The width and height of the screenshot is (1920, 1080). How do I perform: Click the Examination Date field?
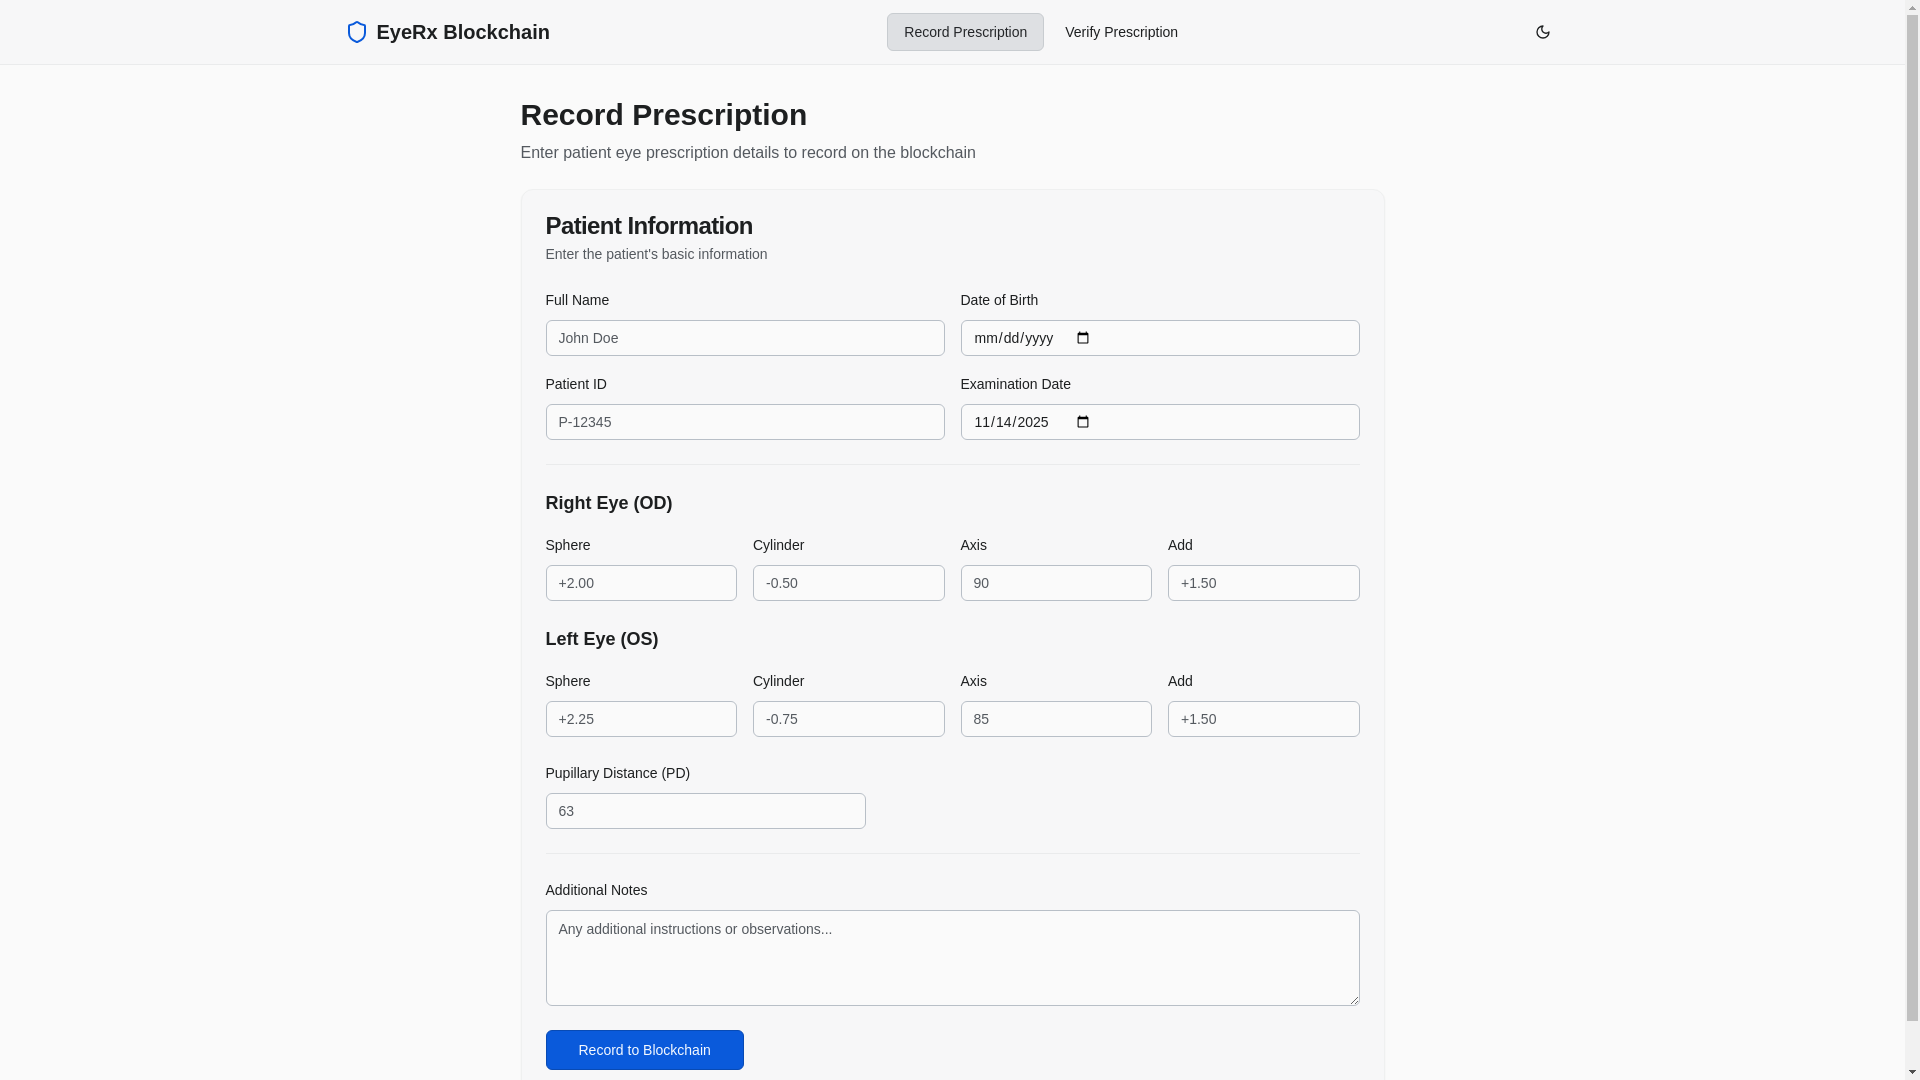click(1160, 422)
